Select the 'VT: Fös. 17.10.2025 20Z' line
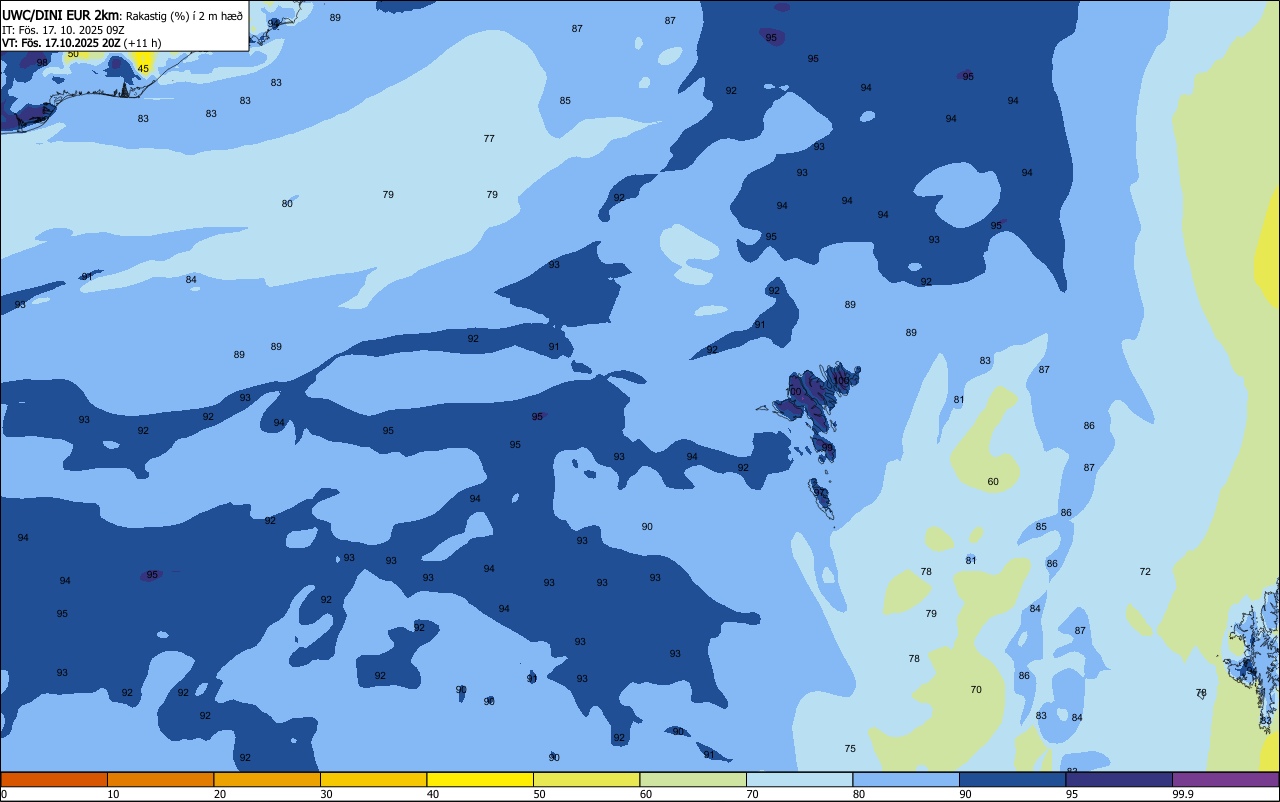This screenshot has width=1280, height=802. click(x=61, y=43)
